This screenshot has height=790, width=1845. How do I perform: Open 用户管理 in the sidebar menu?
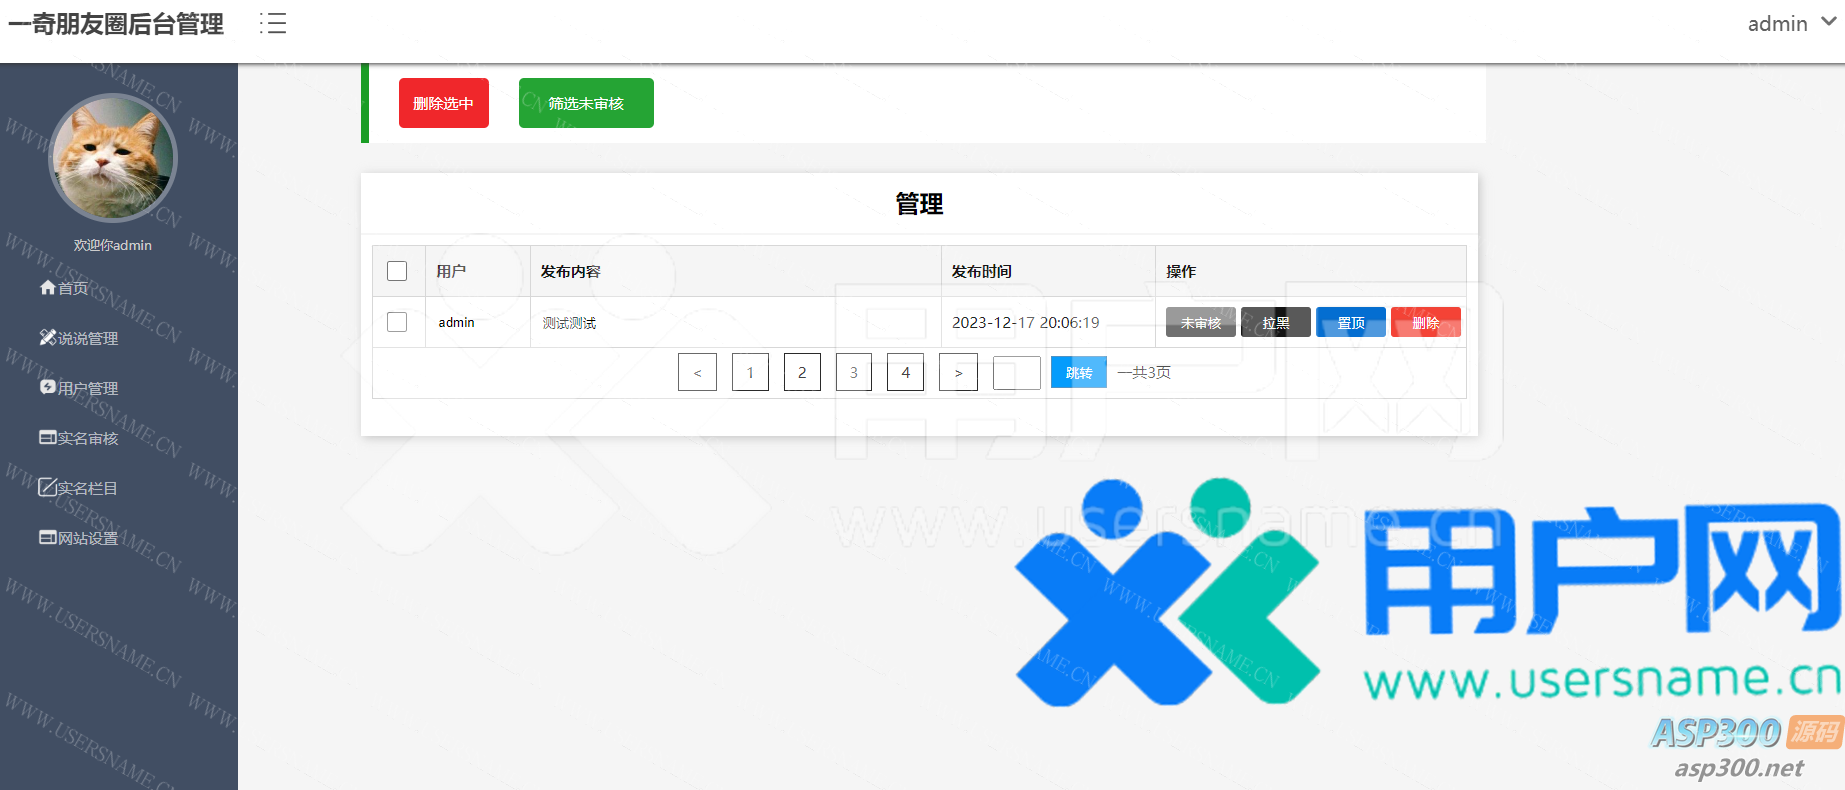point(88,388)
